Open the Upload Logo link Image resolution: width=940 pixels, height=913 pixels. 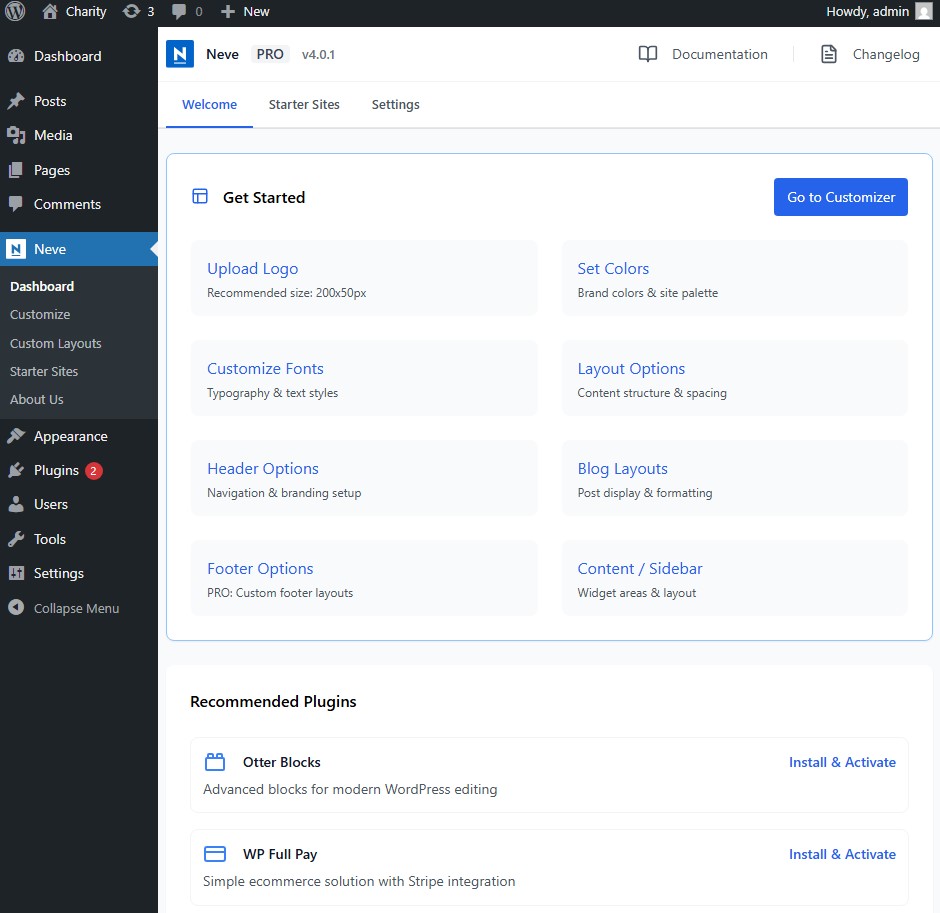tap(252, 268)
